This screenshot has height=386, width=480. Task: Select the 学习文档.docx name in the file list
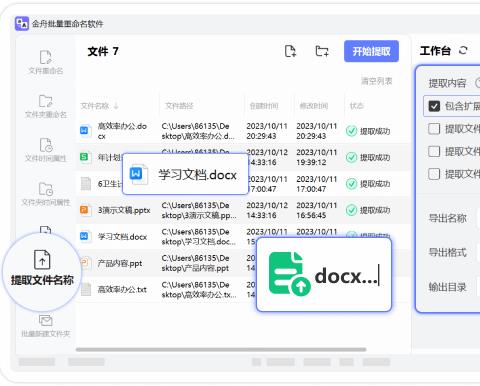click(122, 237)
